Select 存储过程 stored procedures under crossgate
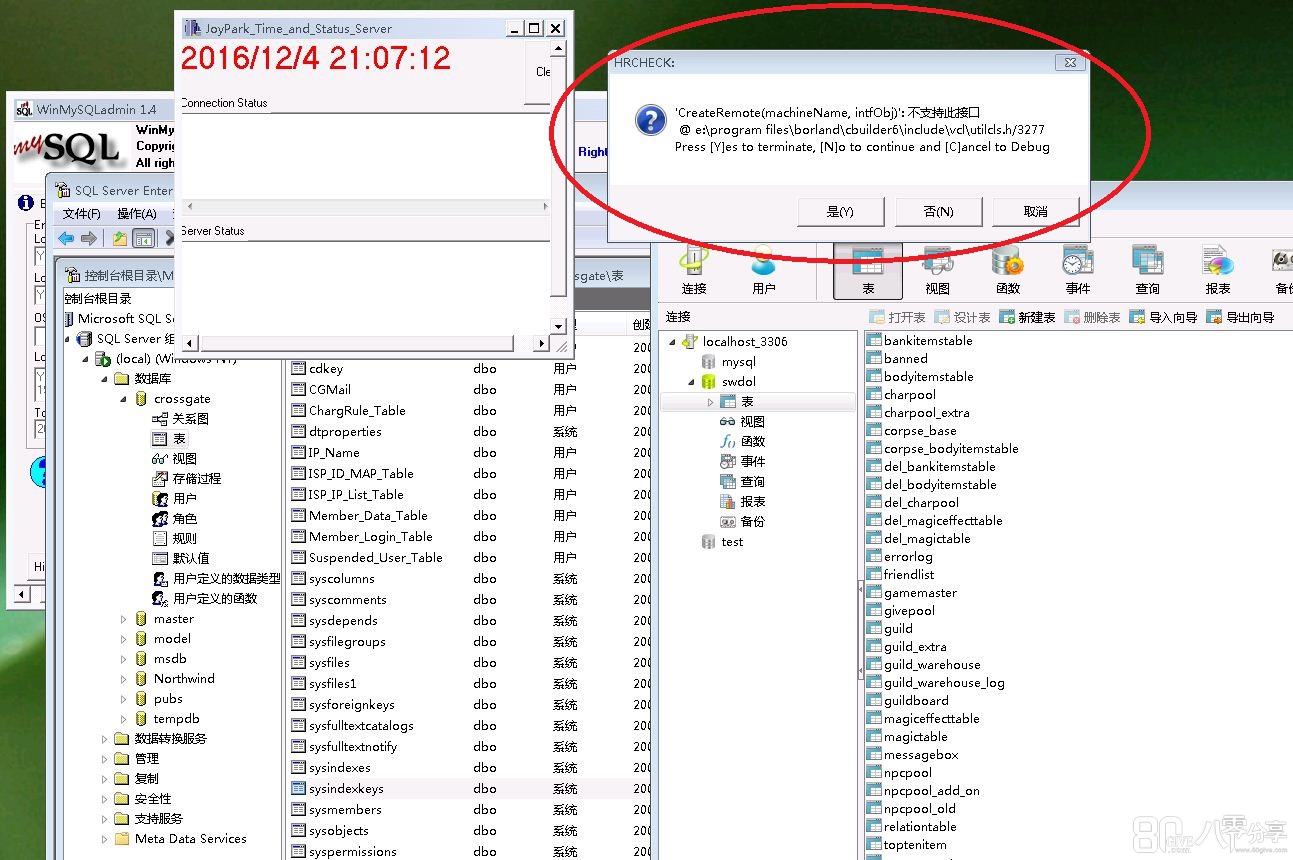The height and width of the screenshot is (860, 1293). coord(187,478)
